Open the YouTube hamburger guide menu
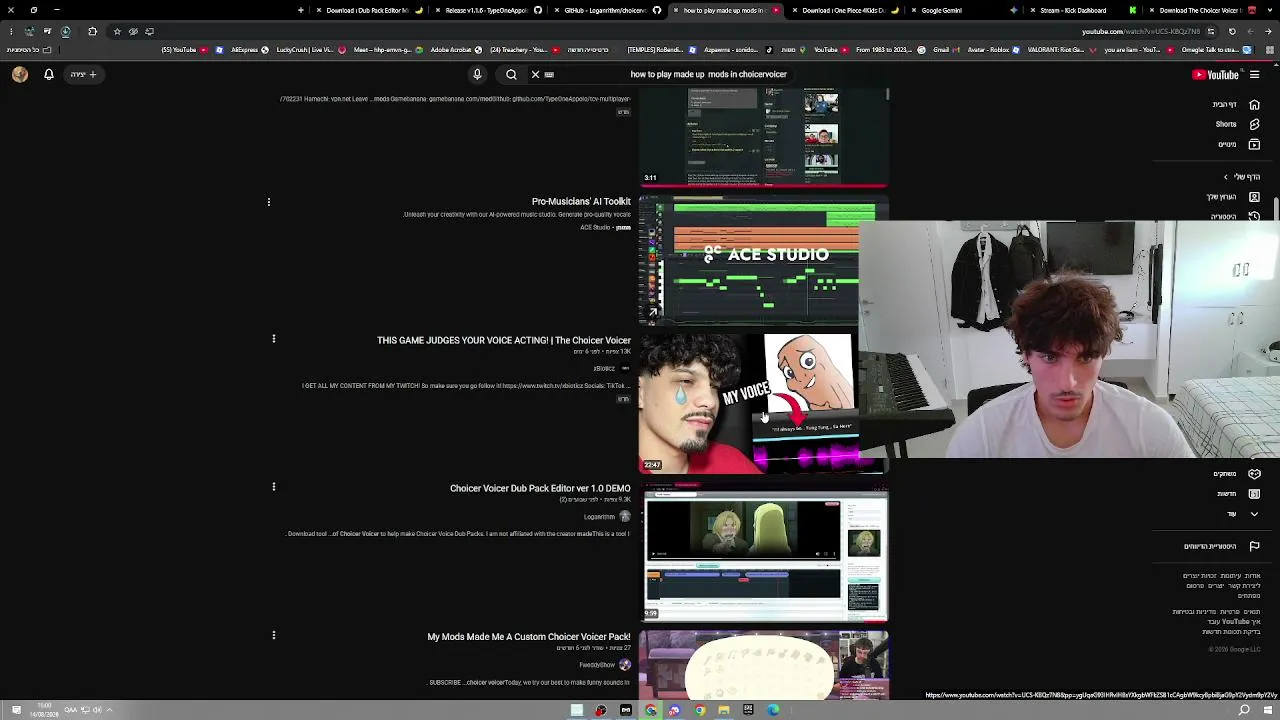 pyautogui.click(x=1254, y=74)
